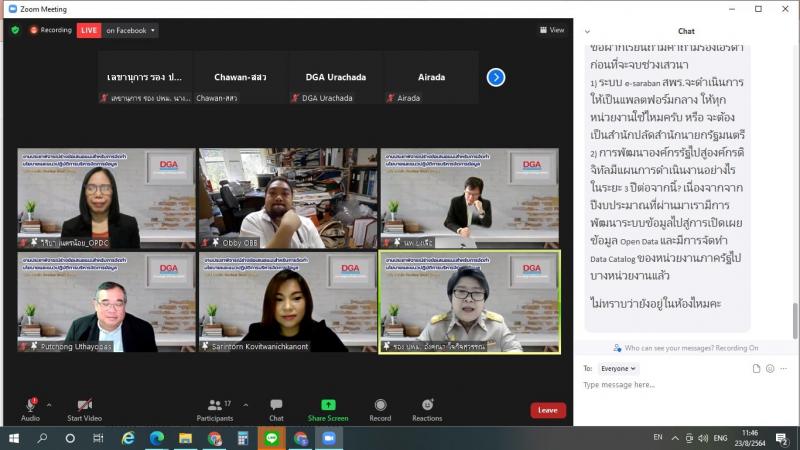This screenshot has width=800, height=450.
Task: Open Windows taskbar search
Action: click(x=42, y=438)
